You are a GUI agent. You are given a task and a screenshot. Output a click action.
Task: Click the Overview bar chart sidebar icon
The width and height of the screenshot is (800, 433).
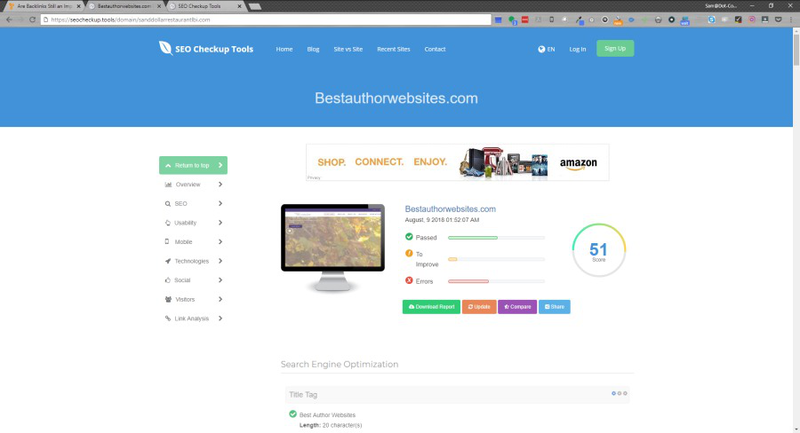tap(168, 185)
